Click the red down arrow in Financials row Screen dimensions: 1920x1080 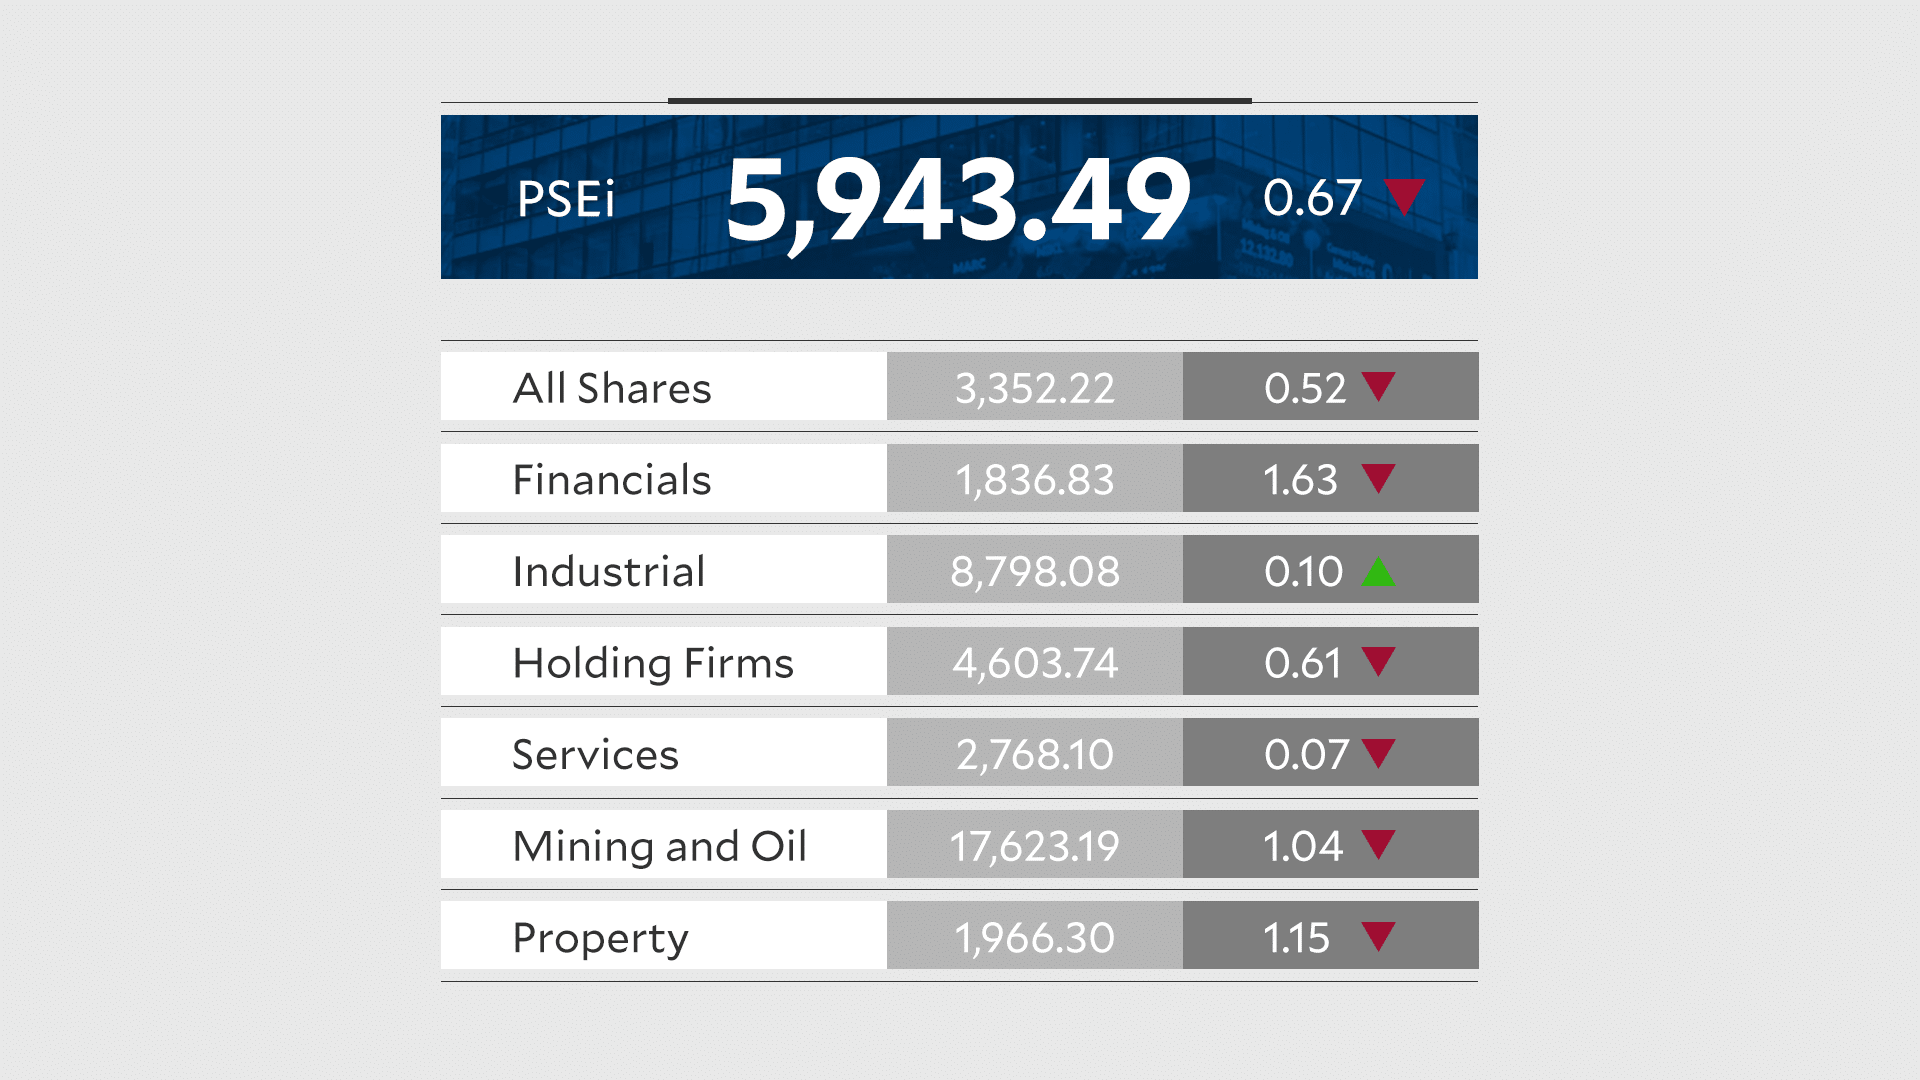pyautogui.click(x=1378, y=477)
